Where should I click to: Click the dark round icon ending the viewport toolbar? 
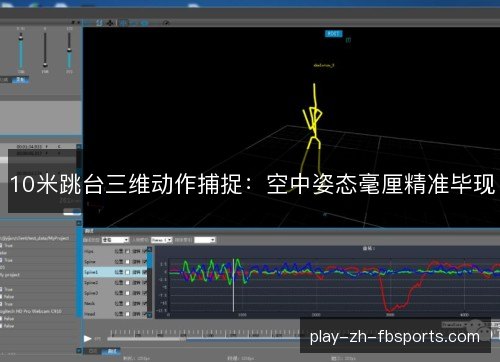click(166, 23)
